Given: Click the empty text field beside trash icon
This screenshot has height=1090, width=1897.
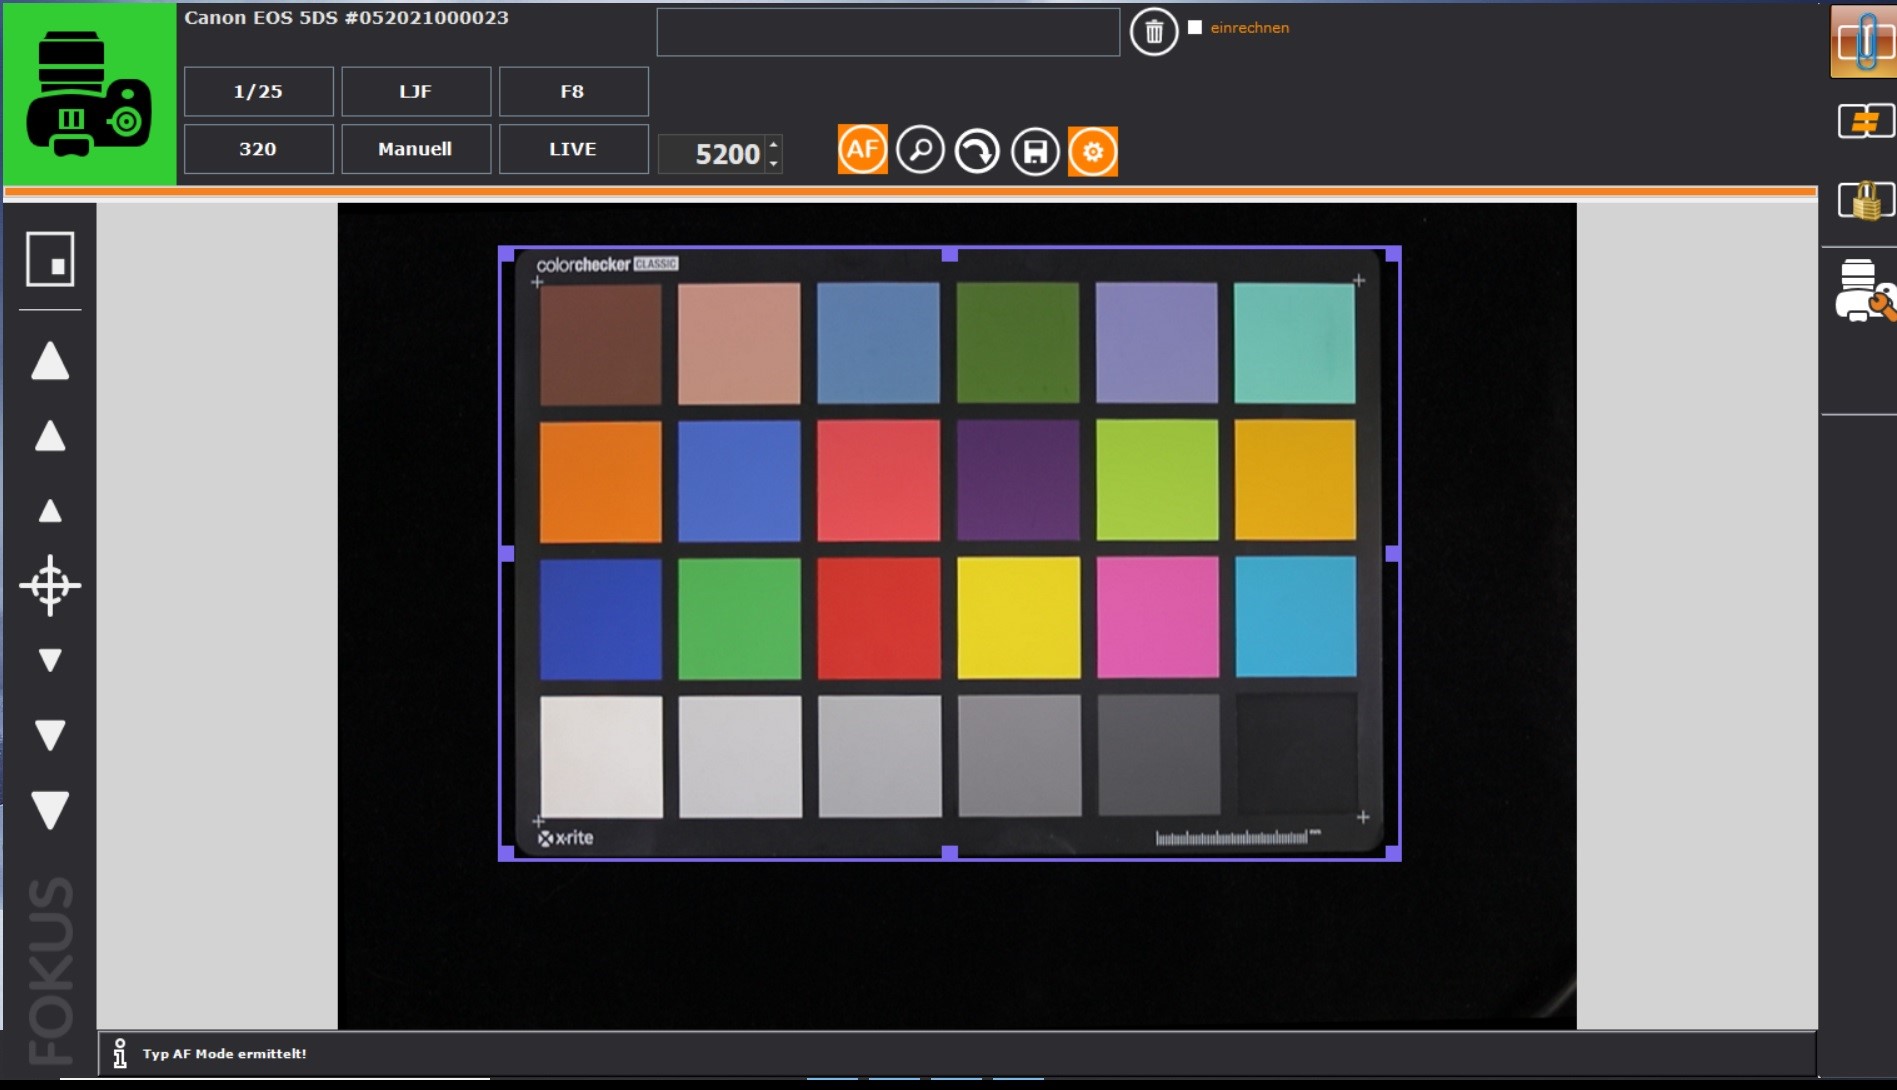Looking at the screenshot, I should (x=887, y=32).
